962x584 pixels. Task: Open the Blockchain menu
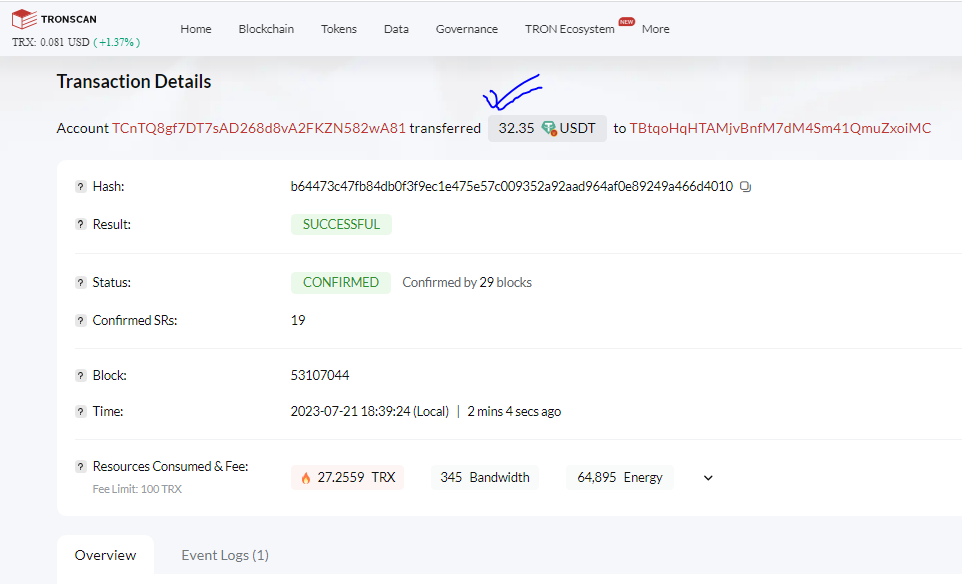[x=266, y=29]
